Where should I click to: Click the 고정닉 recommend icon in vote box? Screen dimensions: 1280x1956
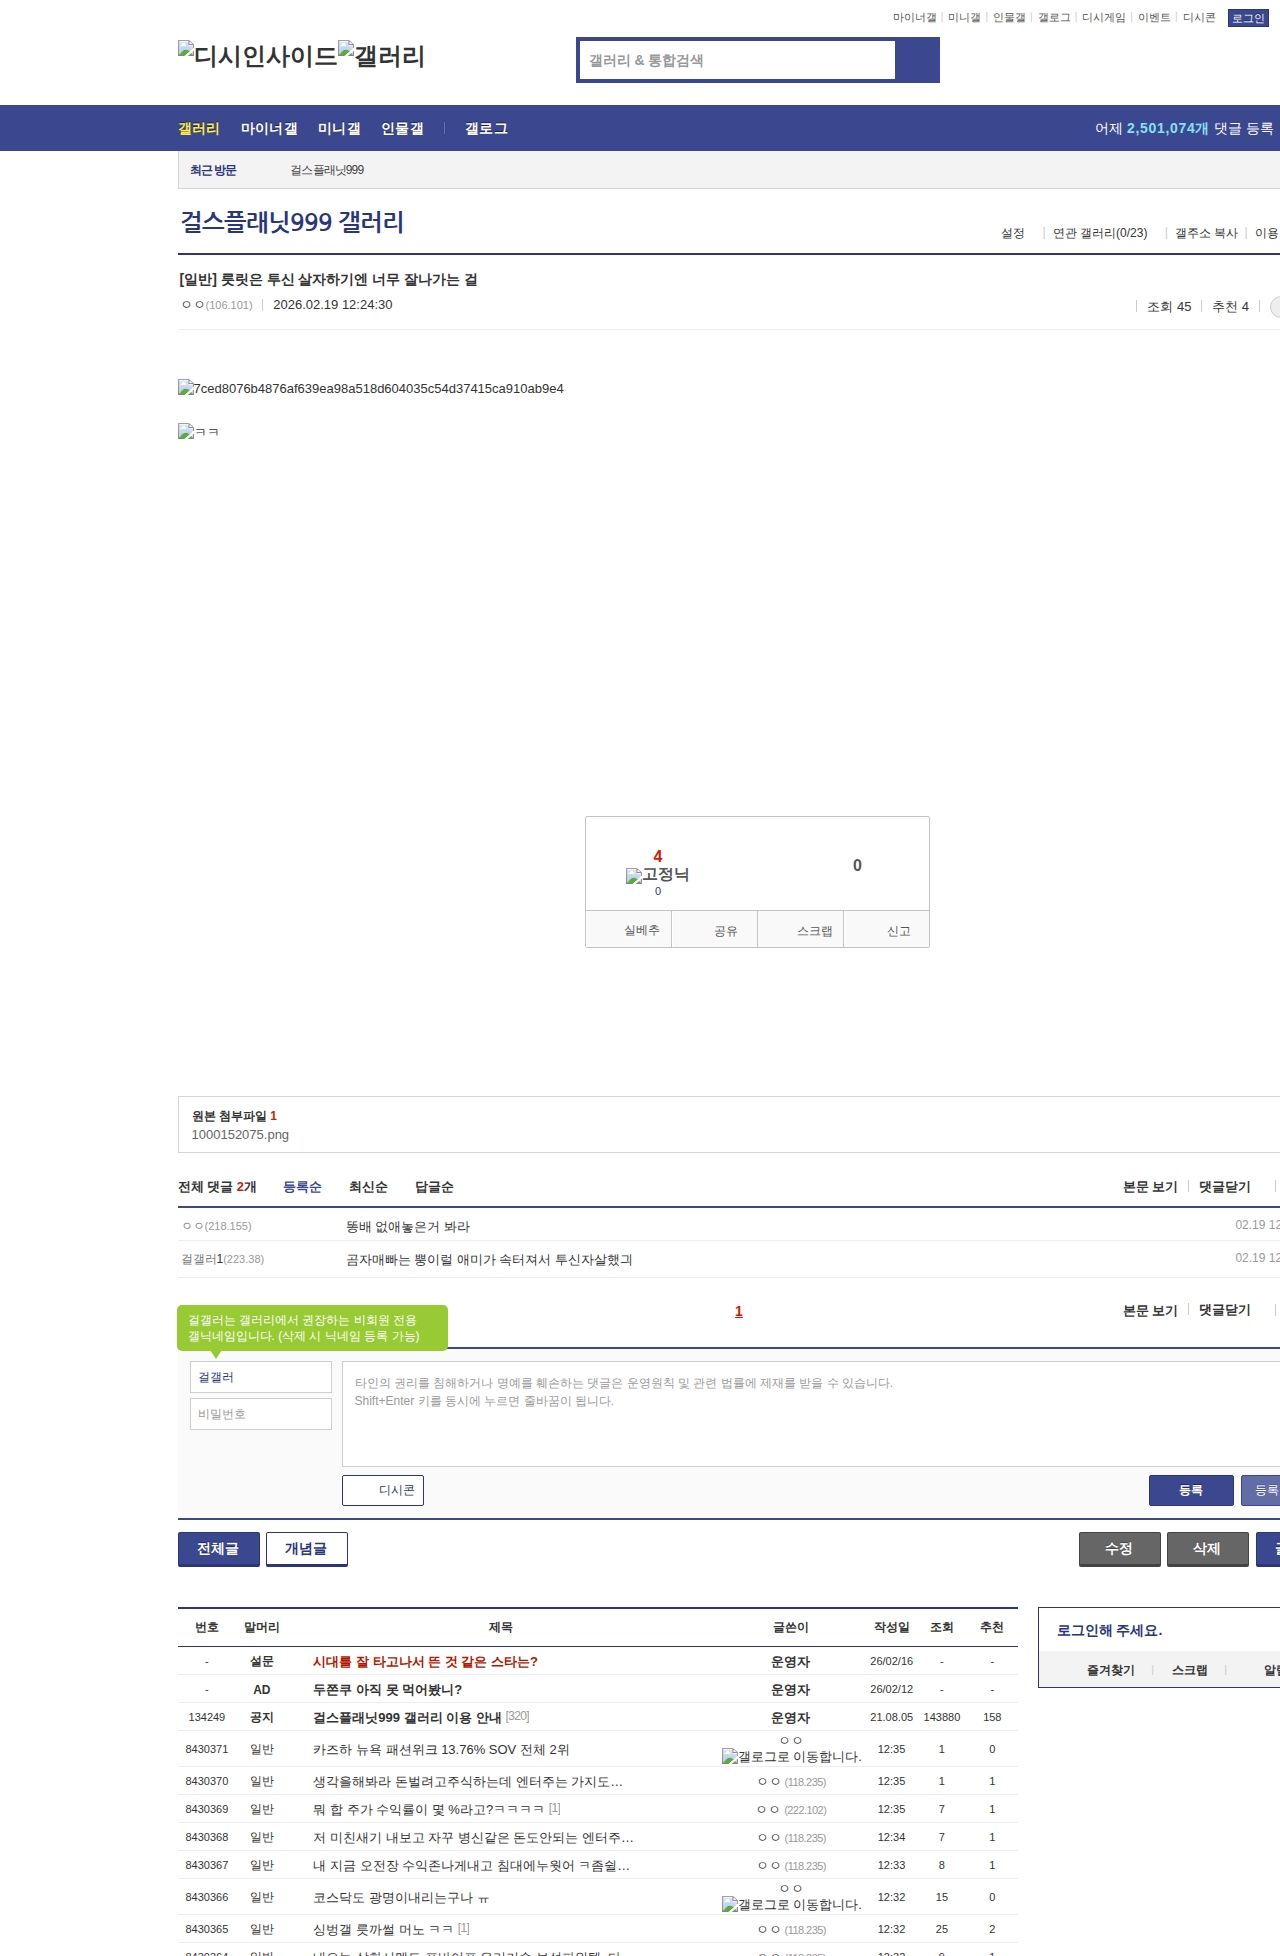click(x=657, y=875)
